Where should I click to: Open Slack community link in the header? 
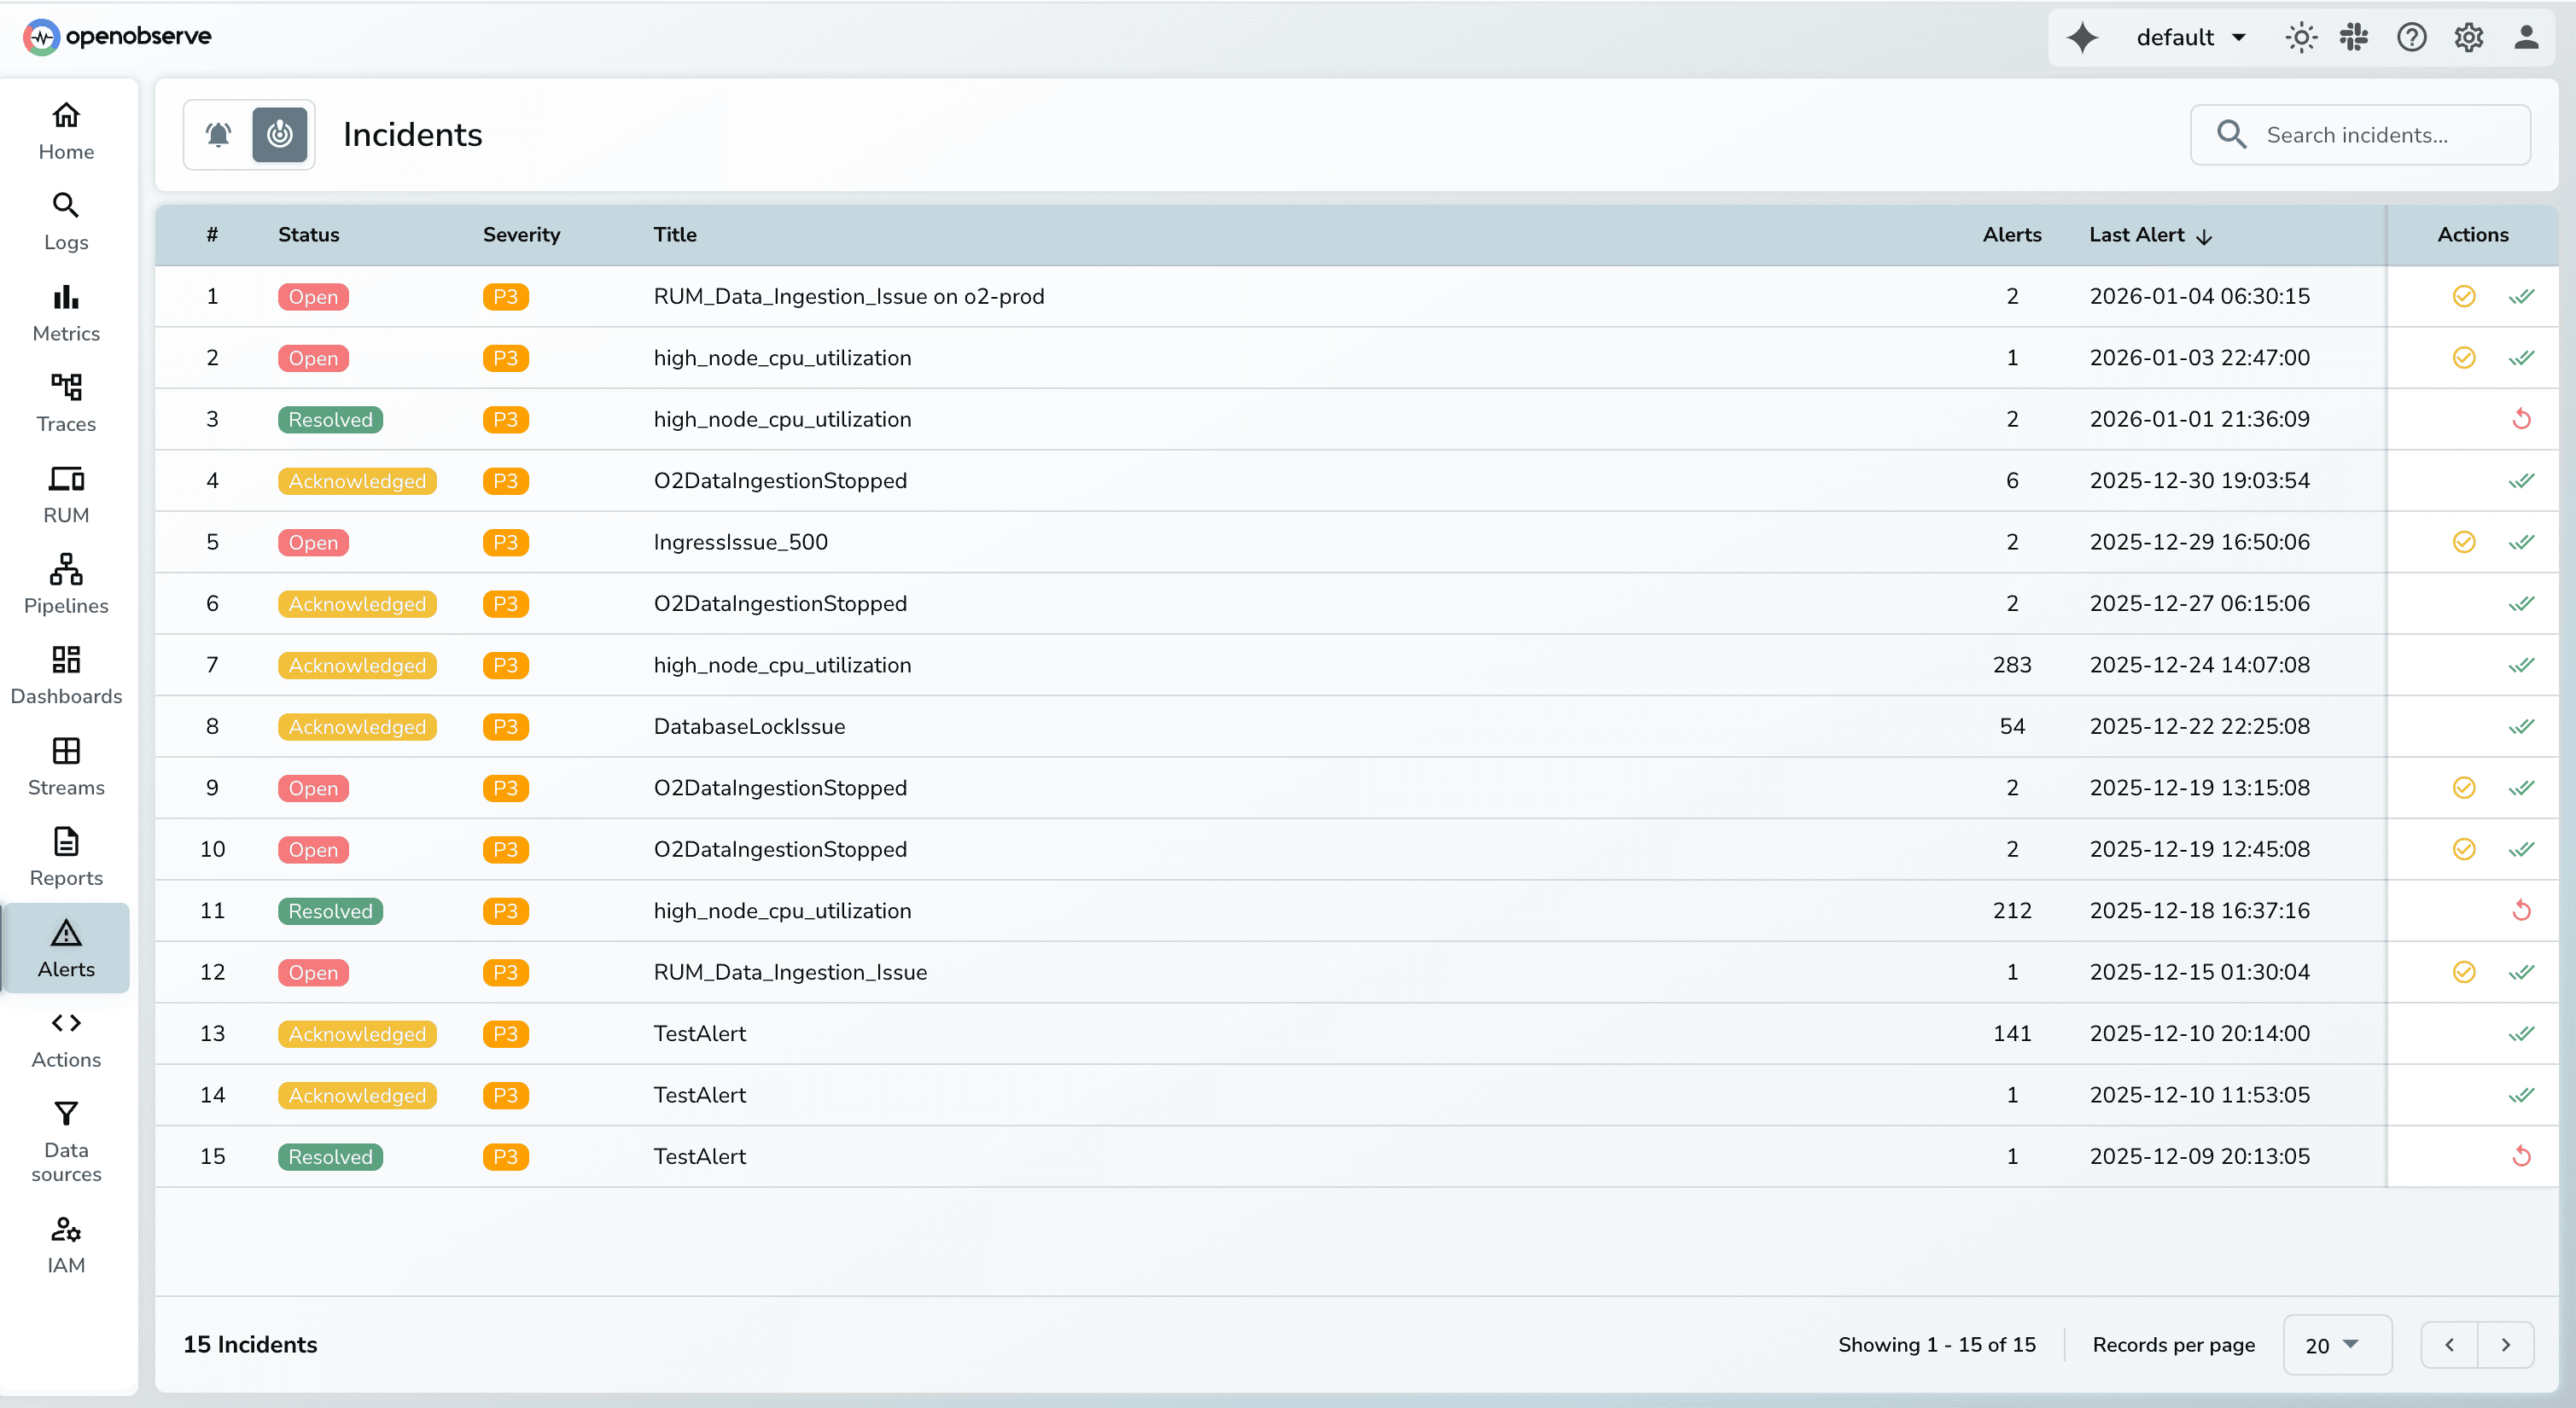click(x=2354, y=37)
